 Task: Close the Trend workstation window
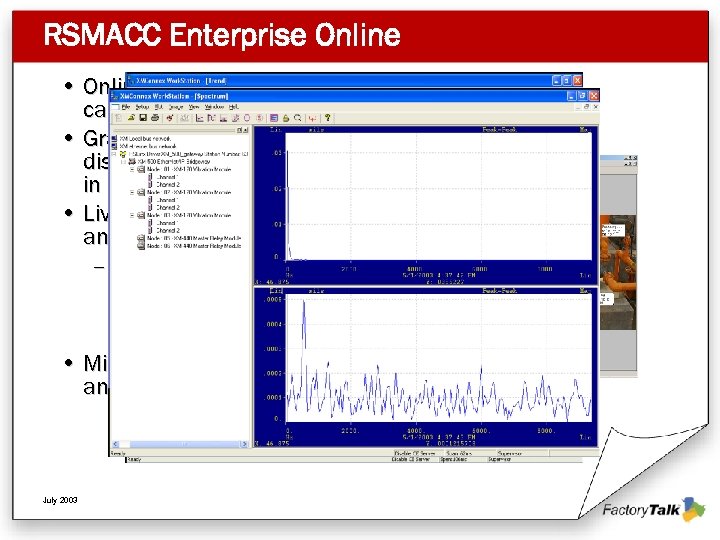click(578, 80)
